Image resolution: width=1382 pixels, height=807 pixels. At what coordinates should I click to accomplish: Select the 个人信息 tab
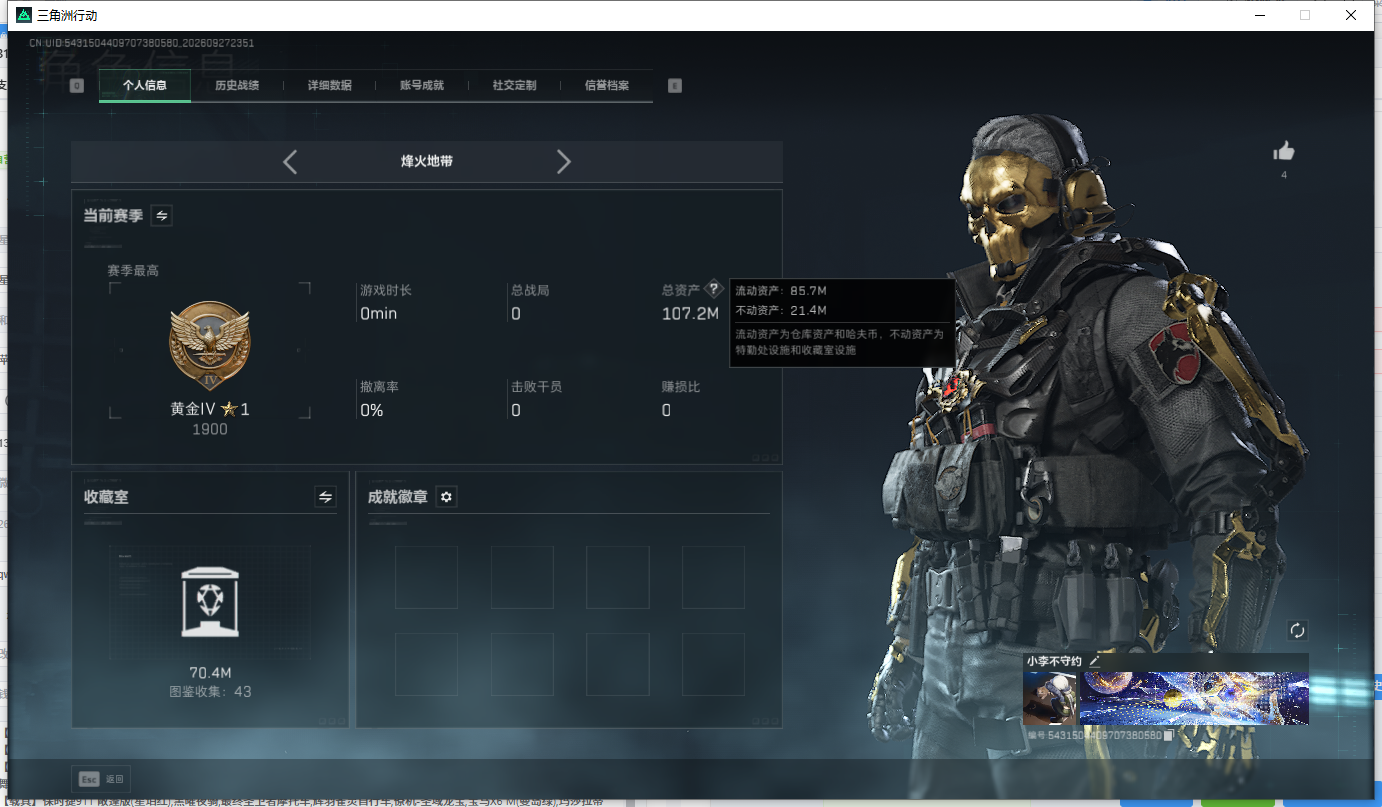tap(145, 85)
